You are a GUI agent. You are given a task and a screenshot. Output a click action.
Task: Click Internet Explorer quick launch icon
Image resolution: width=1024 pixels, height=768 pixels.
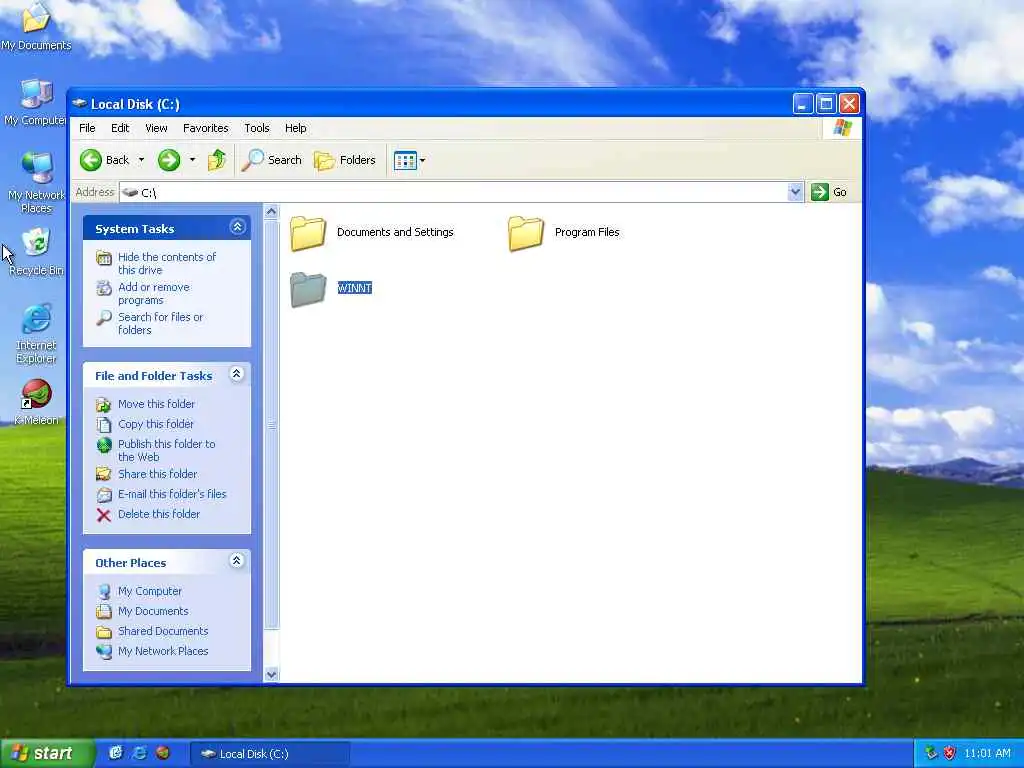139,753
